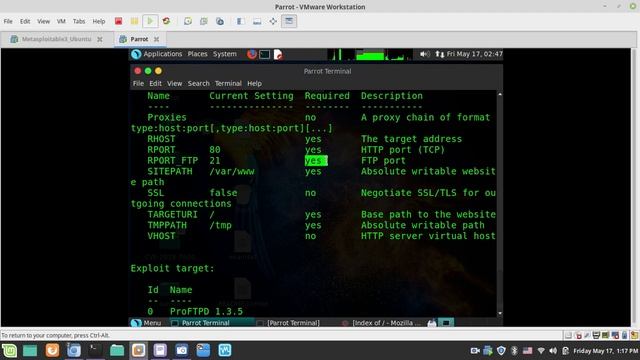
Task: Click the yellow suspend VM button
Action: pyautogui.click(x=134, y=21)
